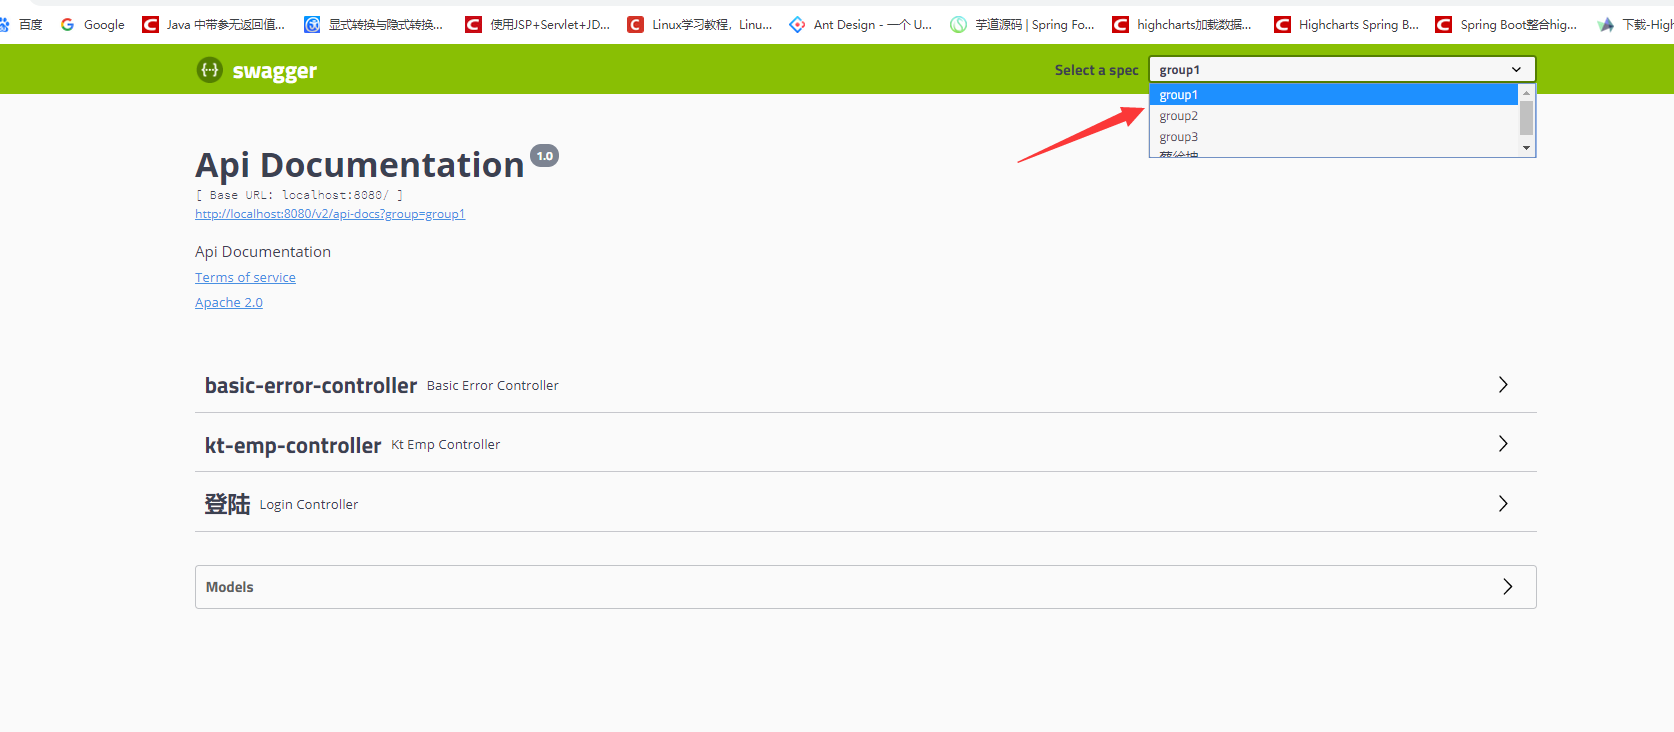Expand the 登陆 Login Controller section

pos(866,504)
